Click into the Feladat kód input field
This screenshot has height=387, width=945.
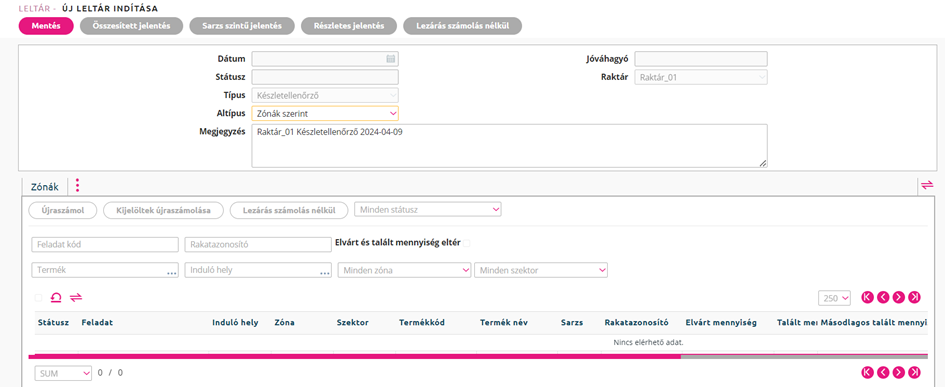coord(105,245)
